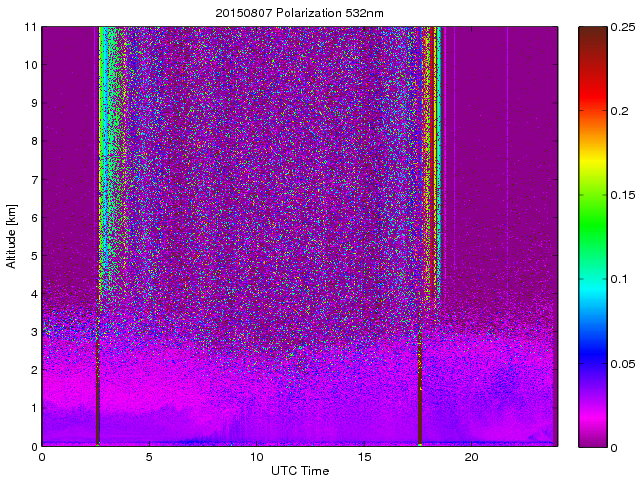The image size is (640, 480).
Task: Click the y-axis tick label 11
Action: 30,27
